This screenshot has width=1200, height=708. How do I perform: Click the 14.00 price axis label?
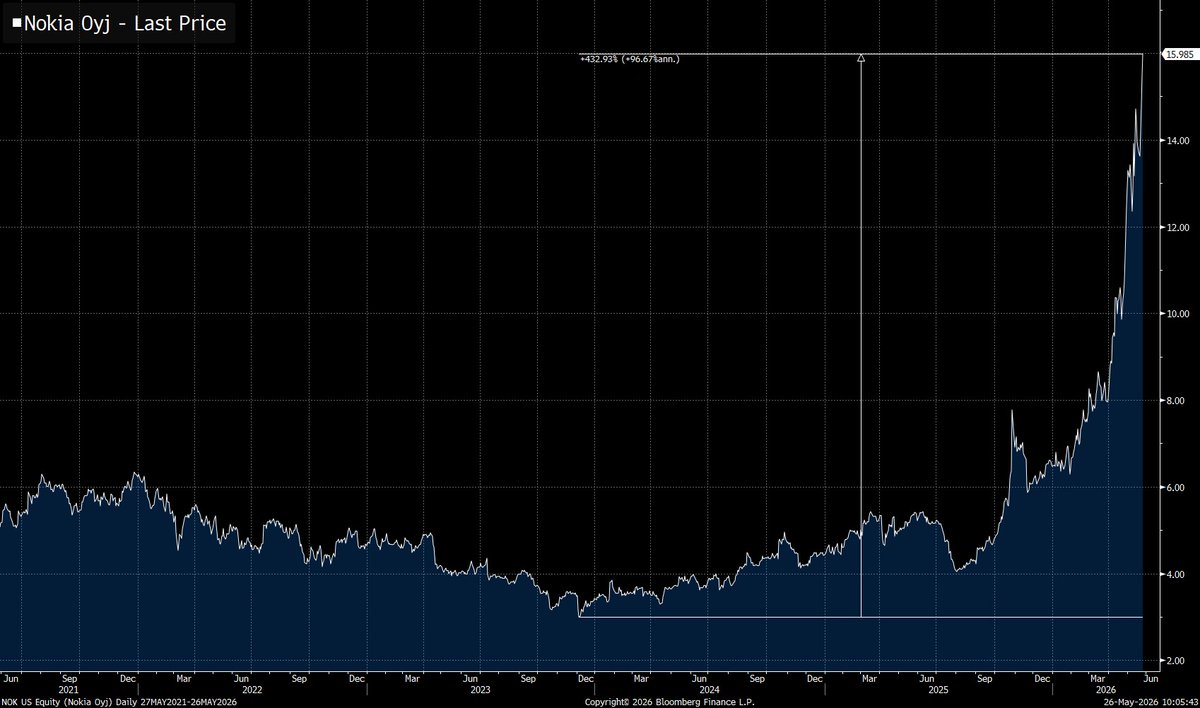coord(1176,141)
